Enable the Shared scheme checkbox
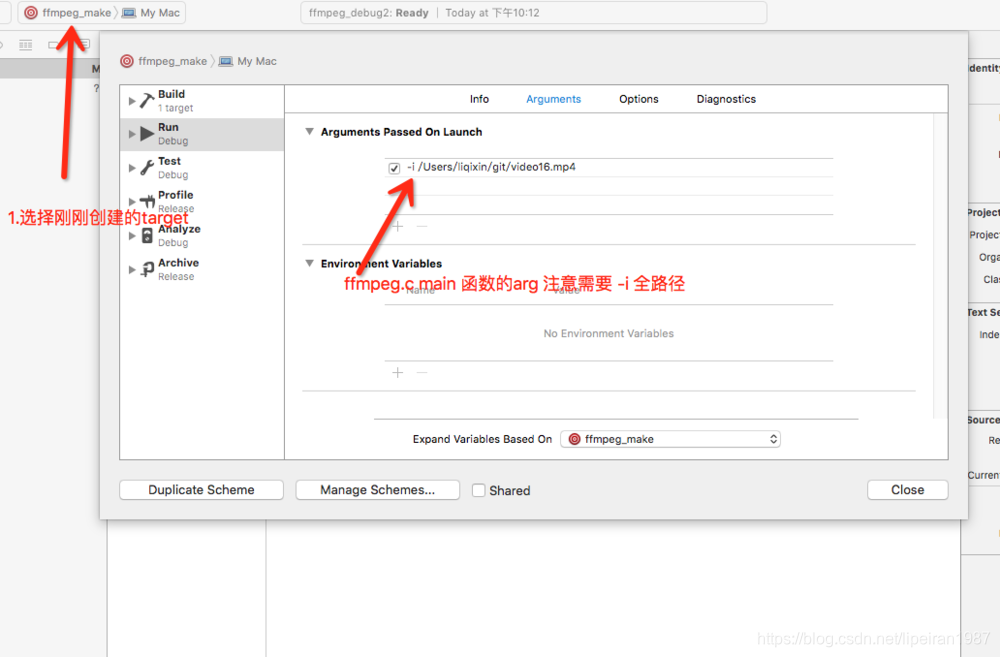 tap(478, 491)
